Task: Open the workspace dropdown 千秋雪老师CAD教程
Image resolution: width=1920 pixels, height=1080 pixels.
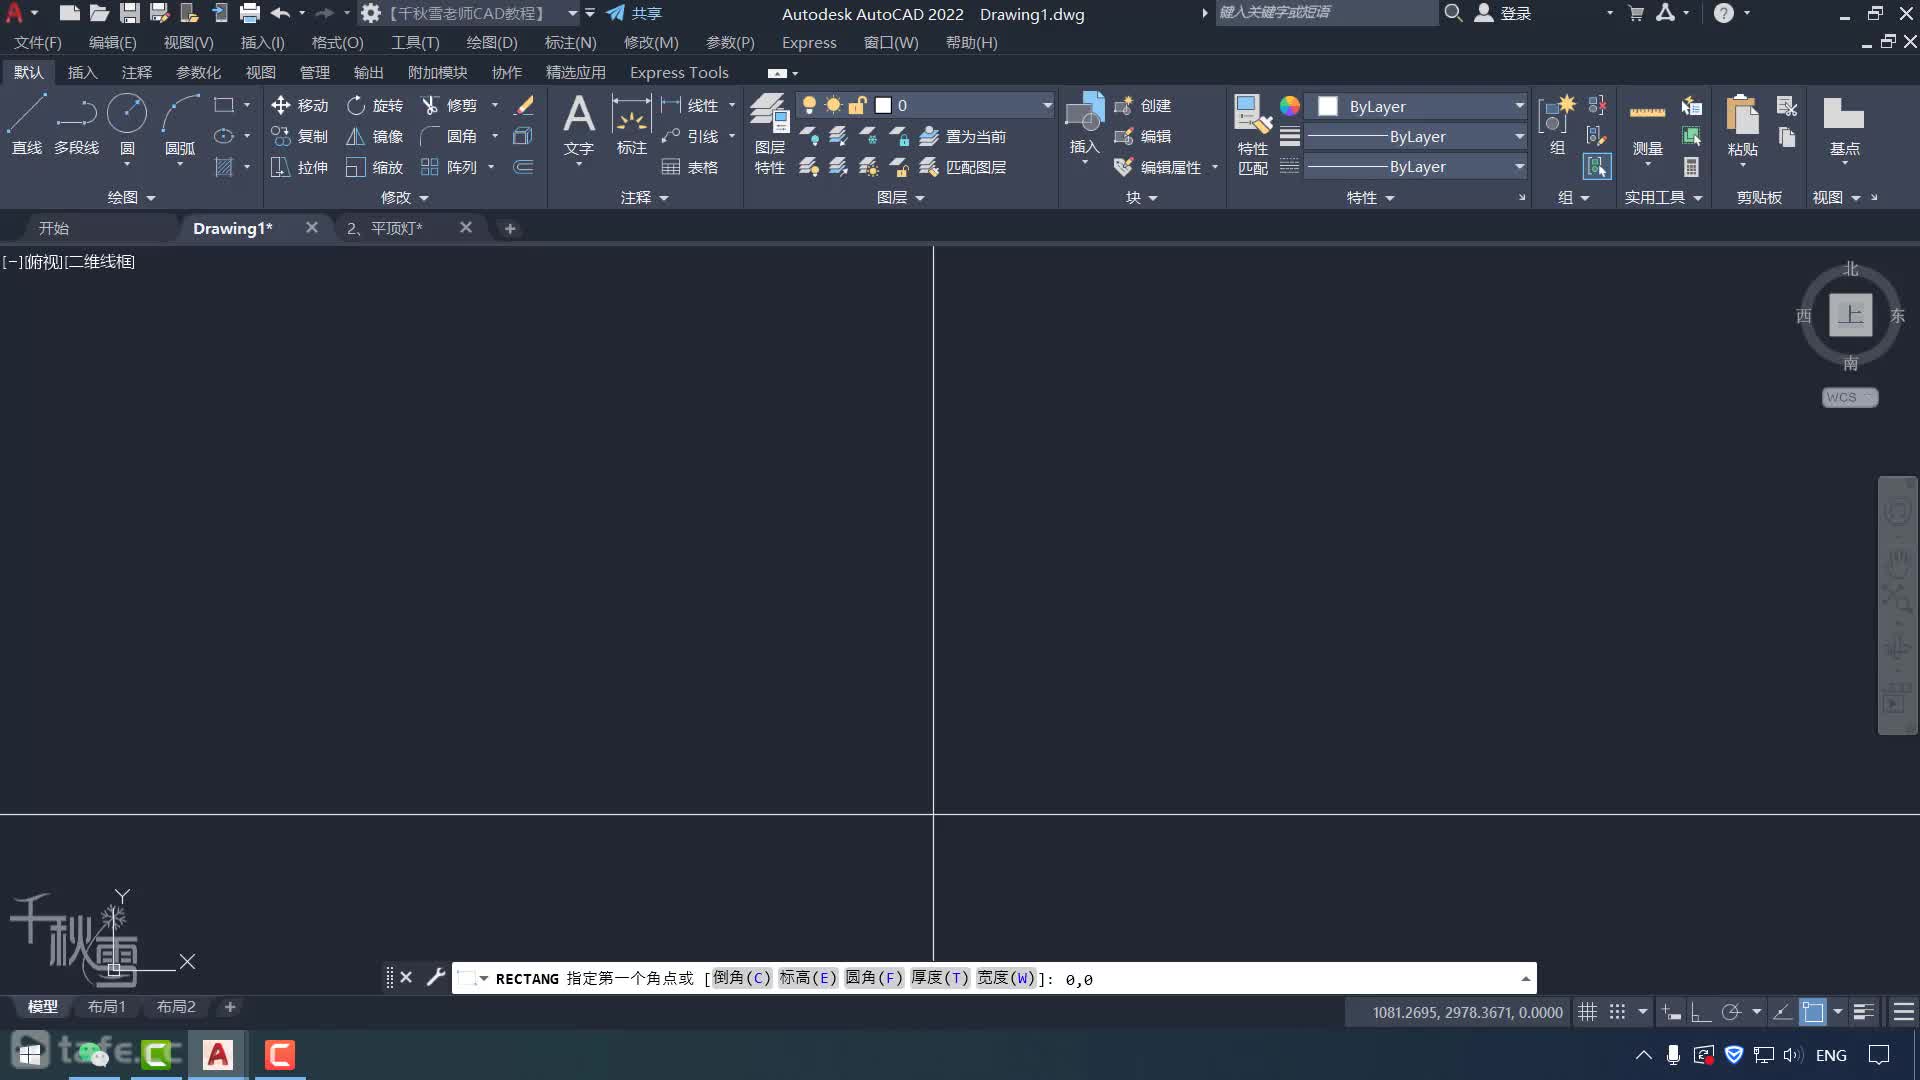Action: 572,13
